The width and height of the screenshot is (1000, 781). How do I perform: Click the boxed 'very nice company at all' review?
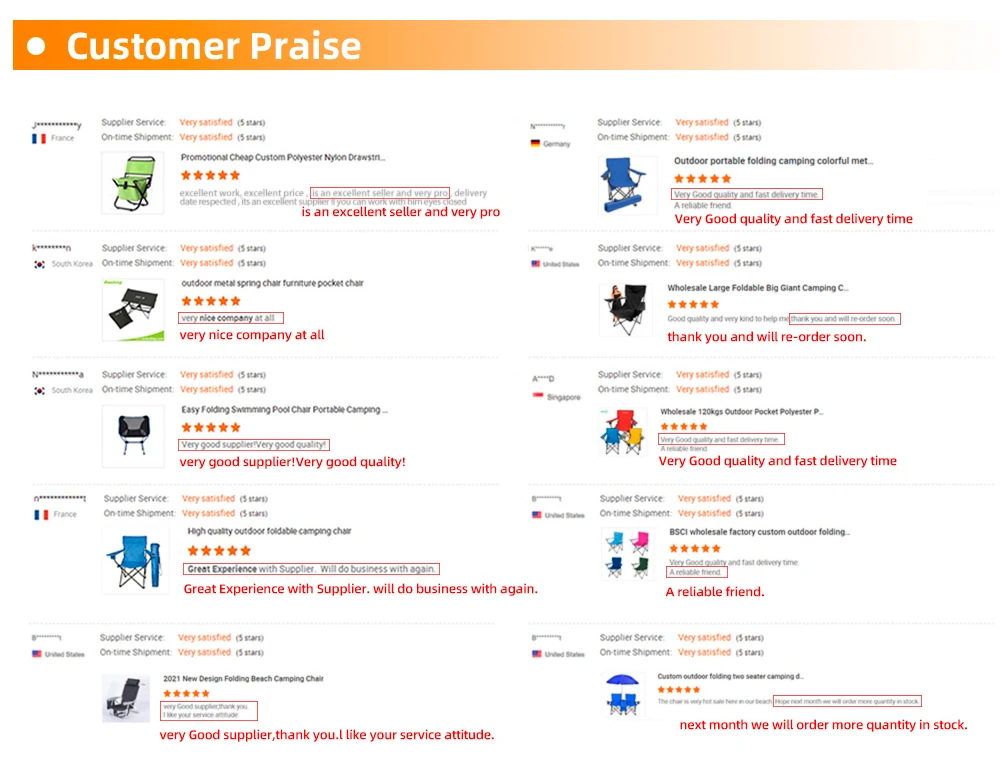pyautogui.click(x=231, y=318)
